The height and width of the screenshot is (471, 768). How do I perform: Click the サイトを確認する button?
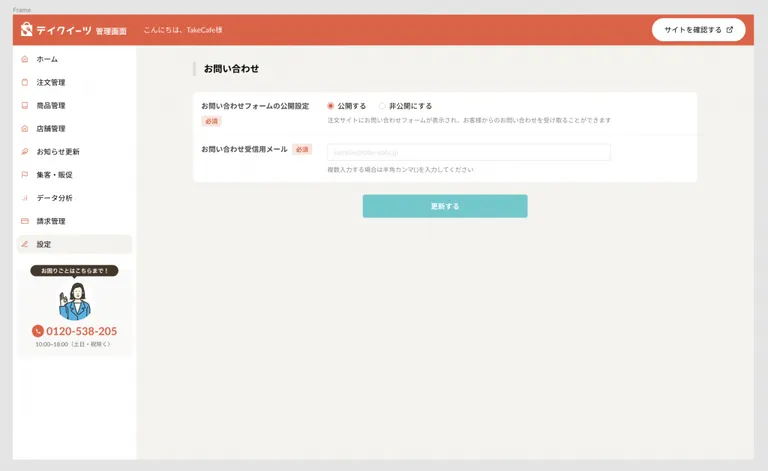pyautogui.click(x=698, y=30)
